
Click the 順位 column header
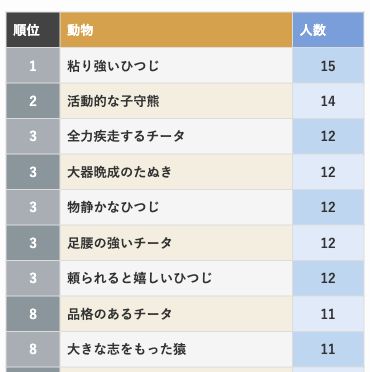(33, 30)
